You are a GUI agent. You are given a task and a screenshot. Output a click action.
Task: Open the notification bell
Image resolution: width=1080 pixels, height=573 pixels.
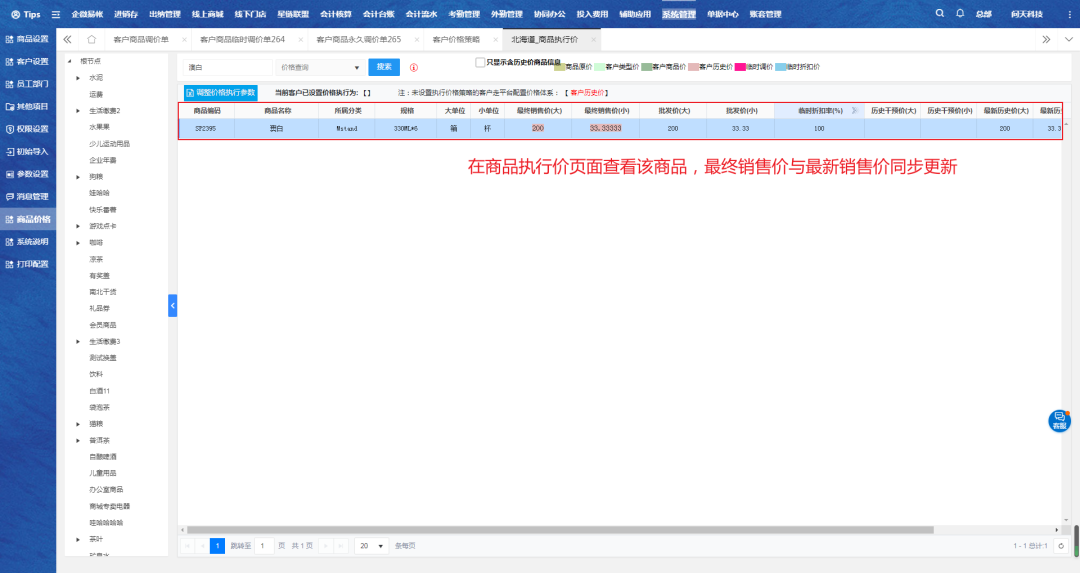point(960,14)
